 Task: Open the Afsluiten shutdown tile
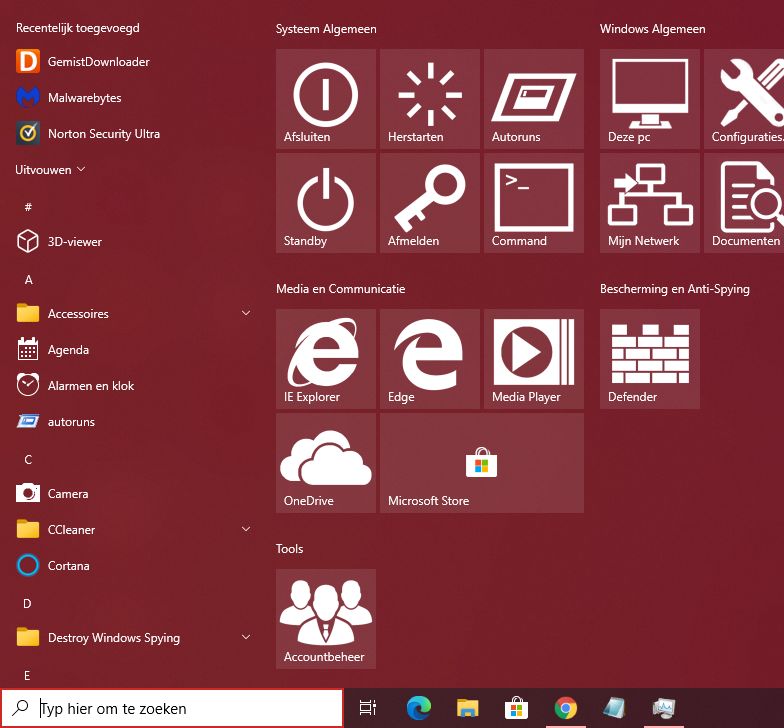click(x=326, y=98)
